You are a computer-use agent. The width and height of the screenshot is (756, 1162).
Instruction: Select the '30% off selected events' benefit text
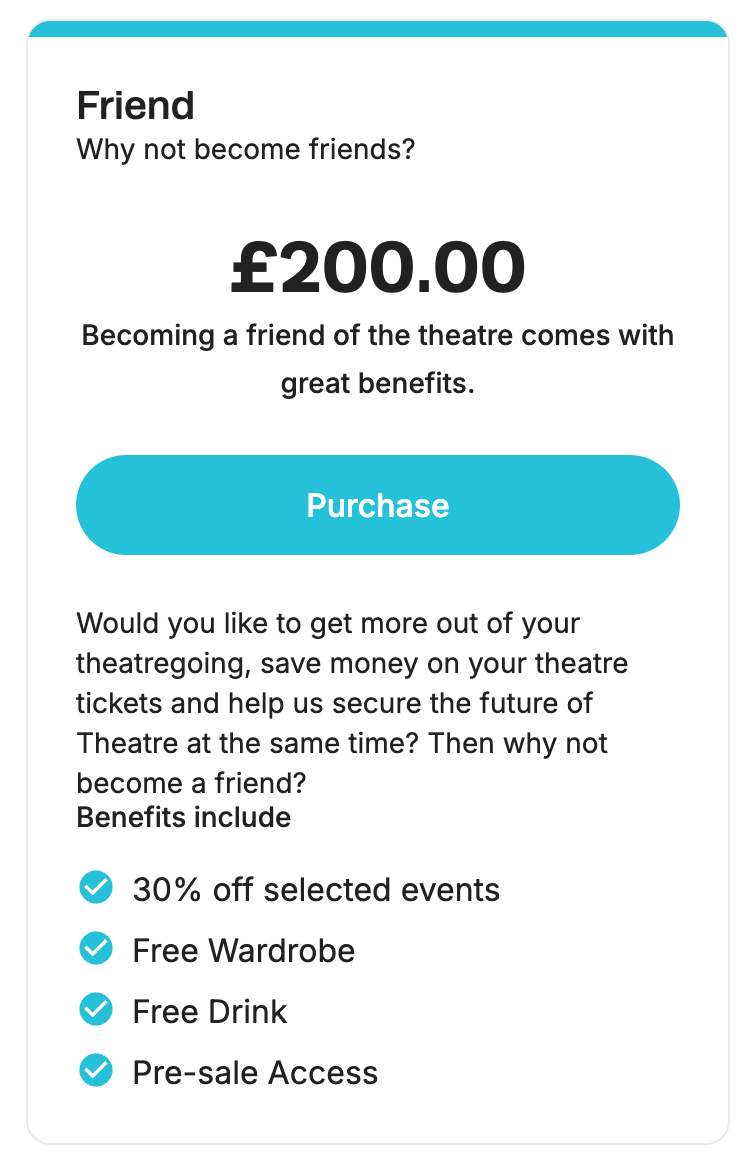click(x=316, y=889)
